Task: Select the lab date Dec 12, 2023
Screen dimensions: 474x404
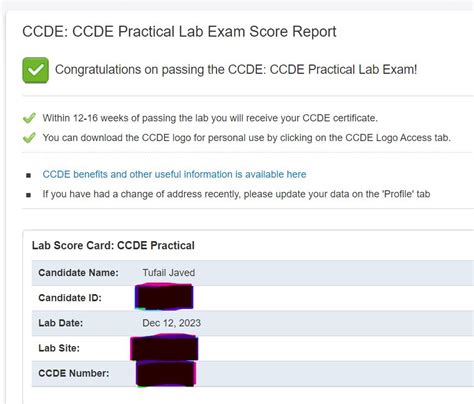Action: [172, 323]
